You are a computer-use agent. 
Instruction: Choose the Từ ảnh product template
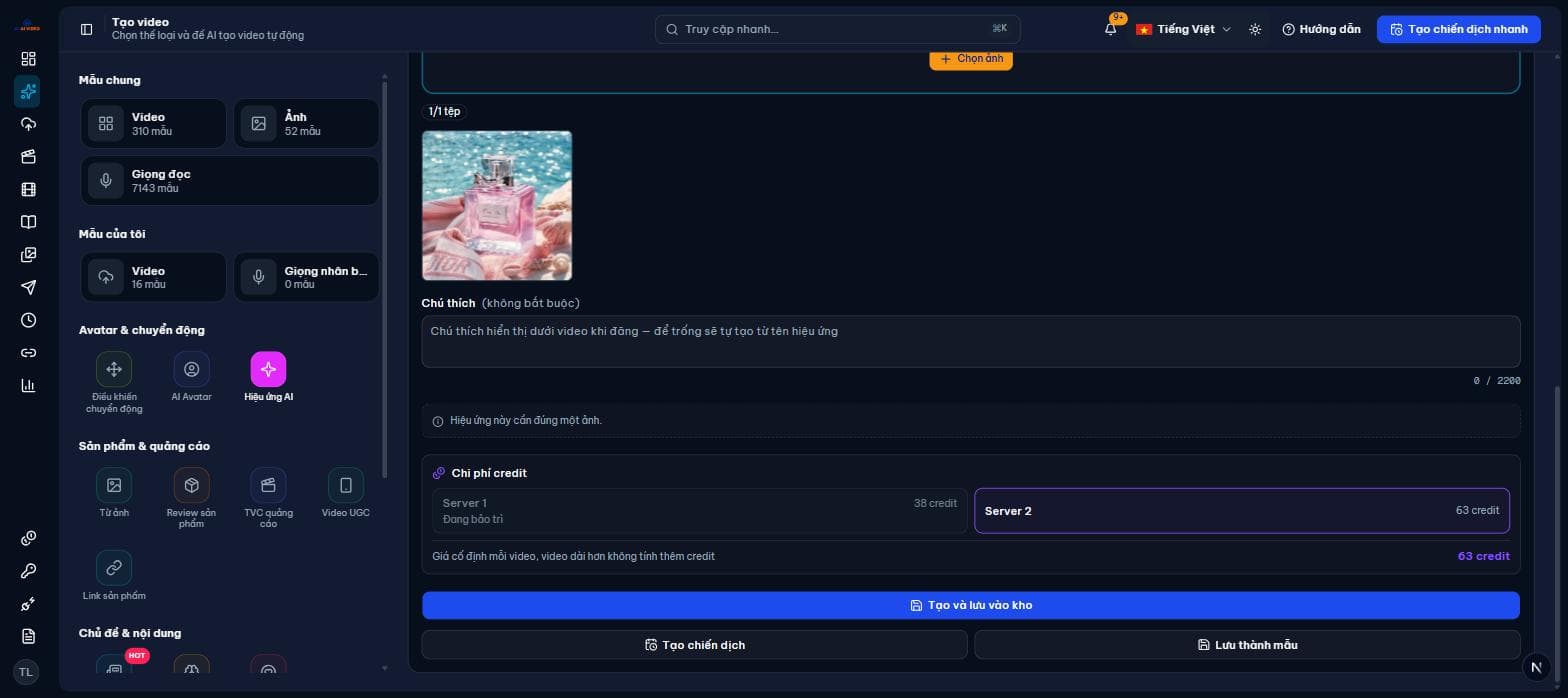click(x=114, y=493)
